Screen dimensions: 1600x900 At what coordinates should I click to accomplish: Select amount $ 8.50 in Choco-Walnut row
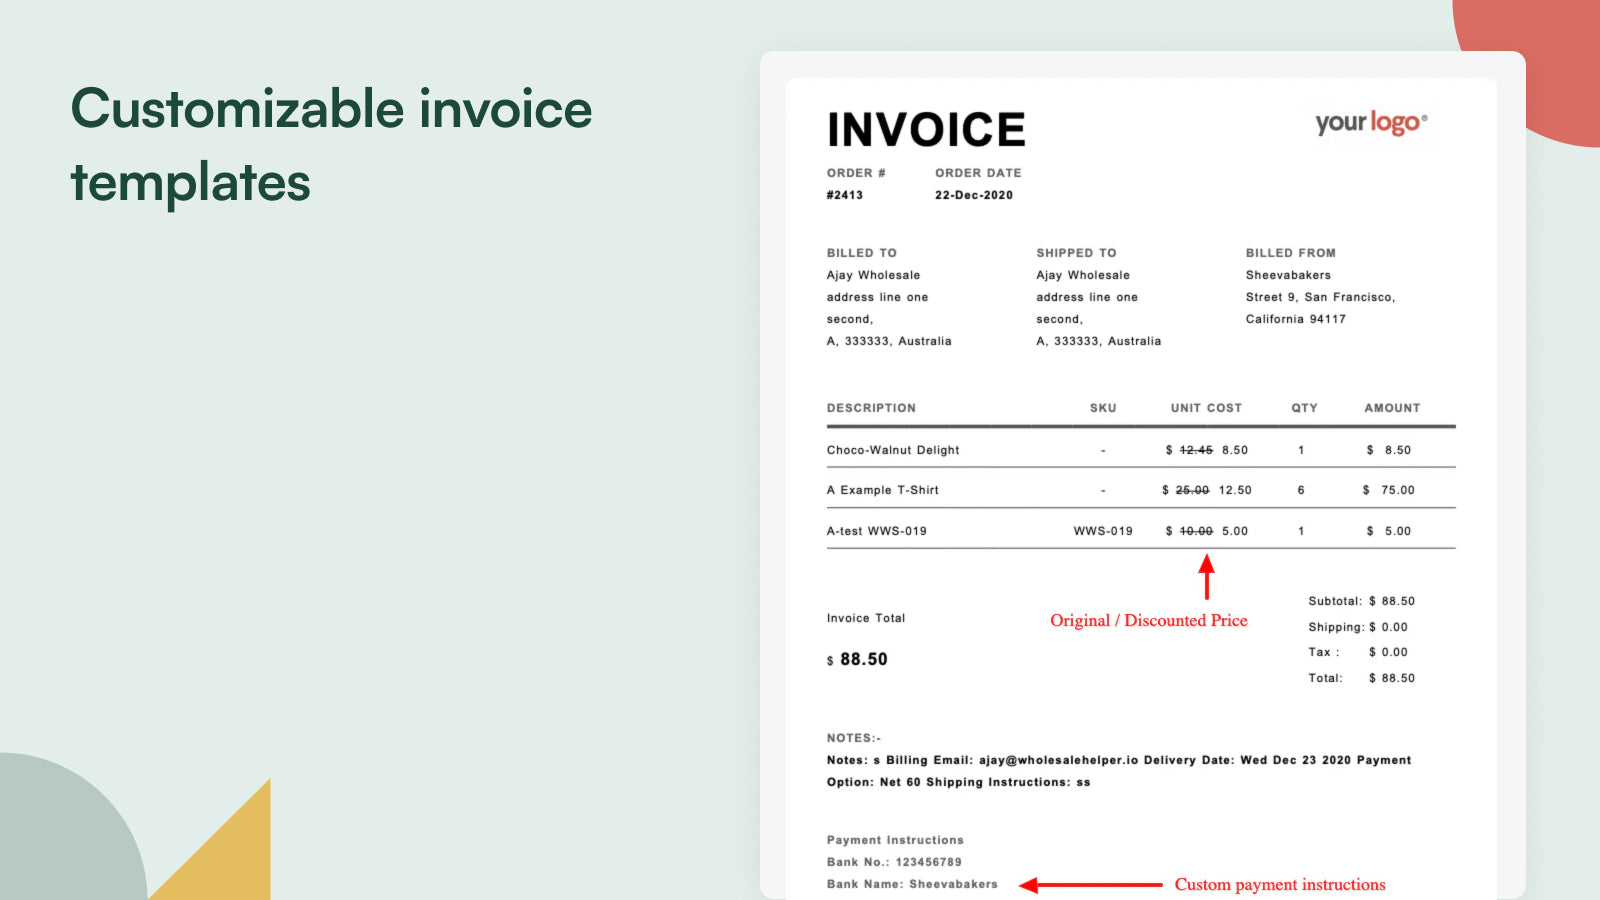point(1388,450)
